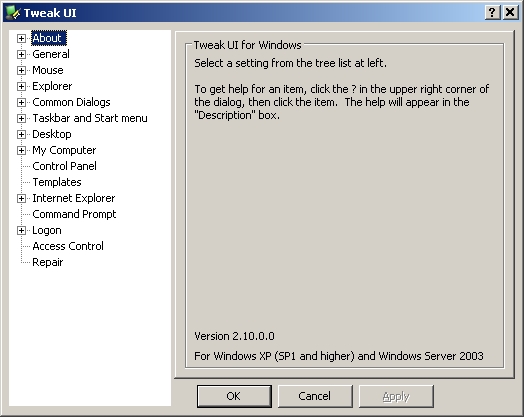Close the Tweak UI dialog

pos(510,13)
